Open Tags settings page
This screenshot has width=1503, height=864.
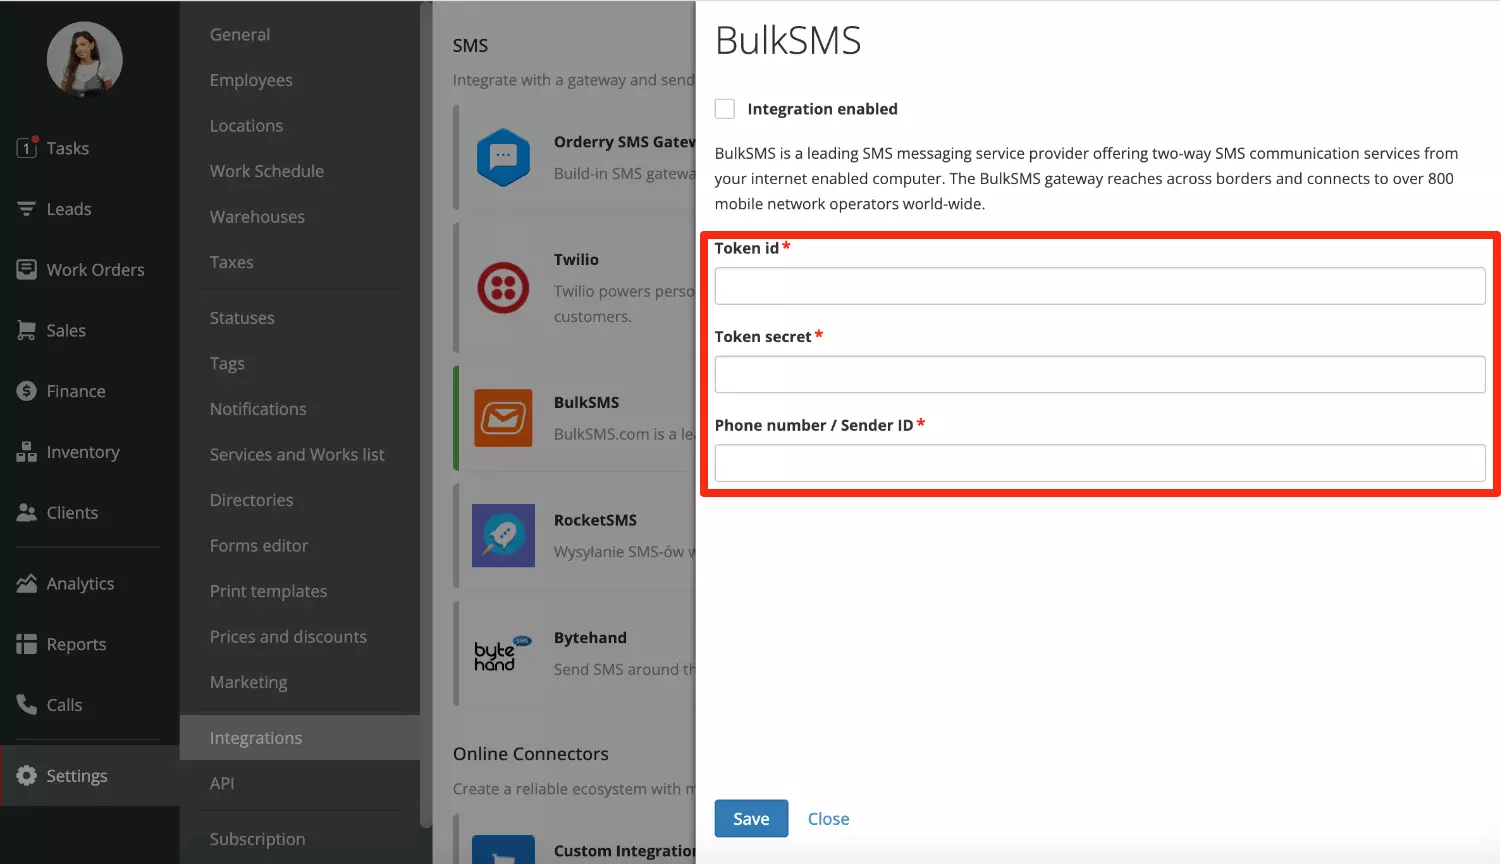coord(227,364)
